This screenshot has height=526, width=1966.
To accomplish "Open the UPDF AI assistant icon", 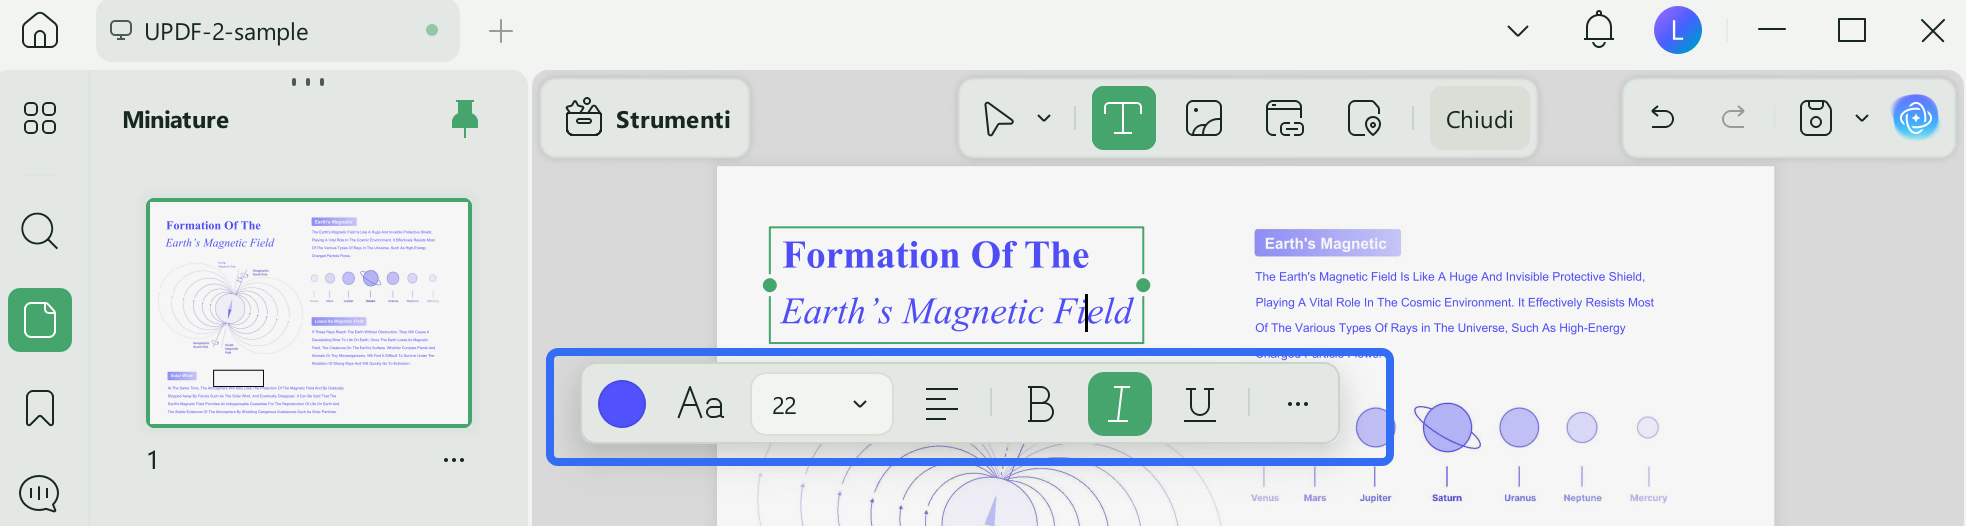I will tap(1916, 118).
